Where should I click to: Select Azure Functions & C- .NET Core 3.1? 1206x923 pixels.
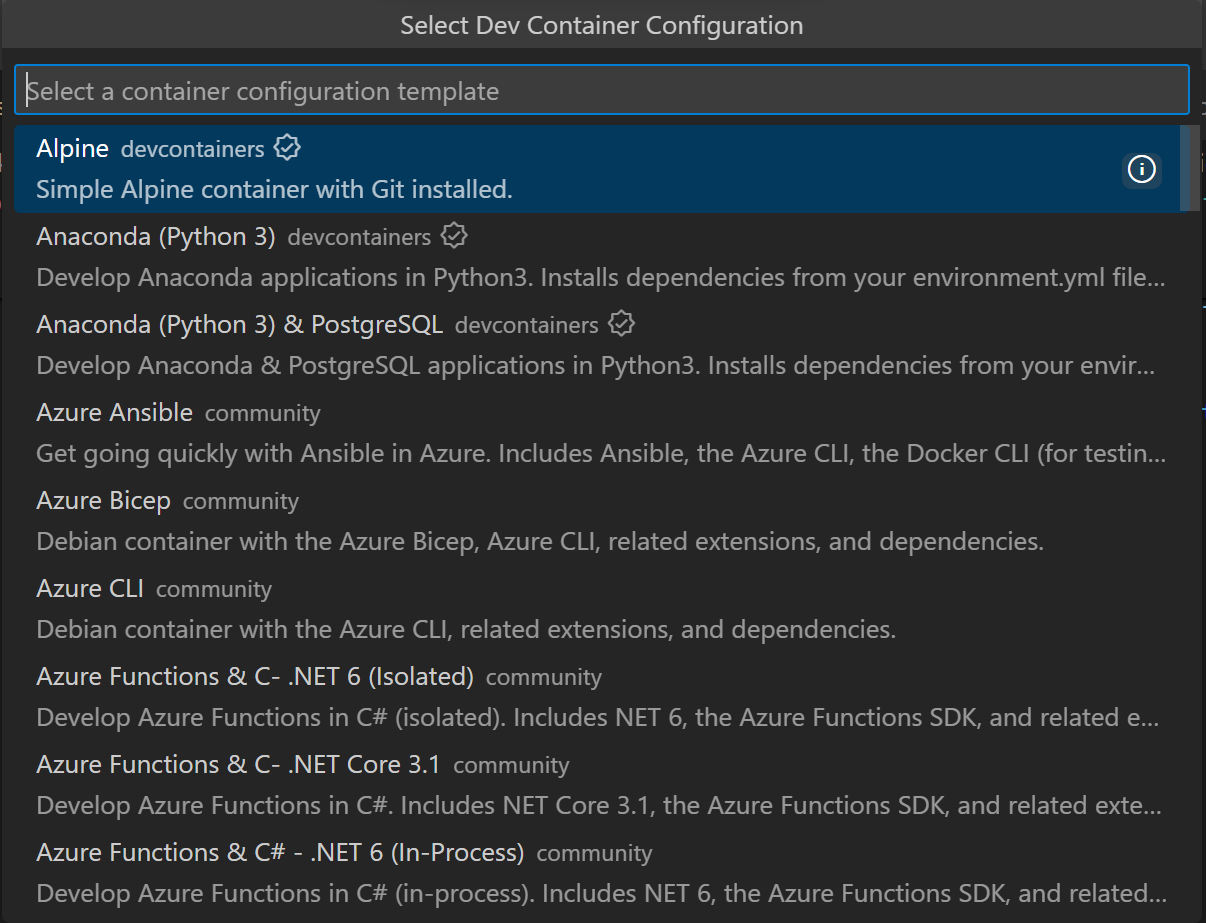pyautogui.click(x=238, y=764)
